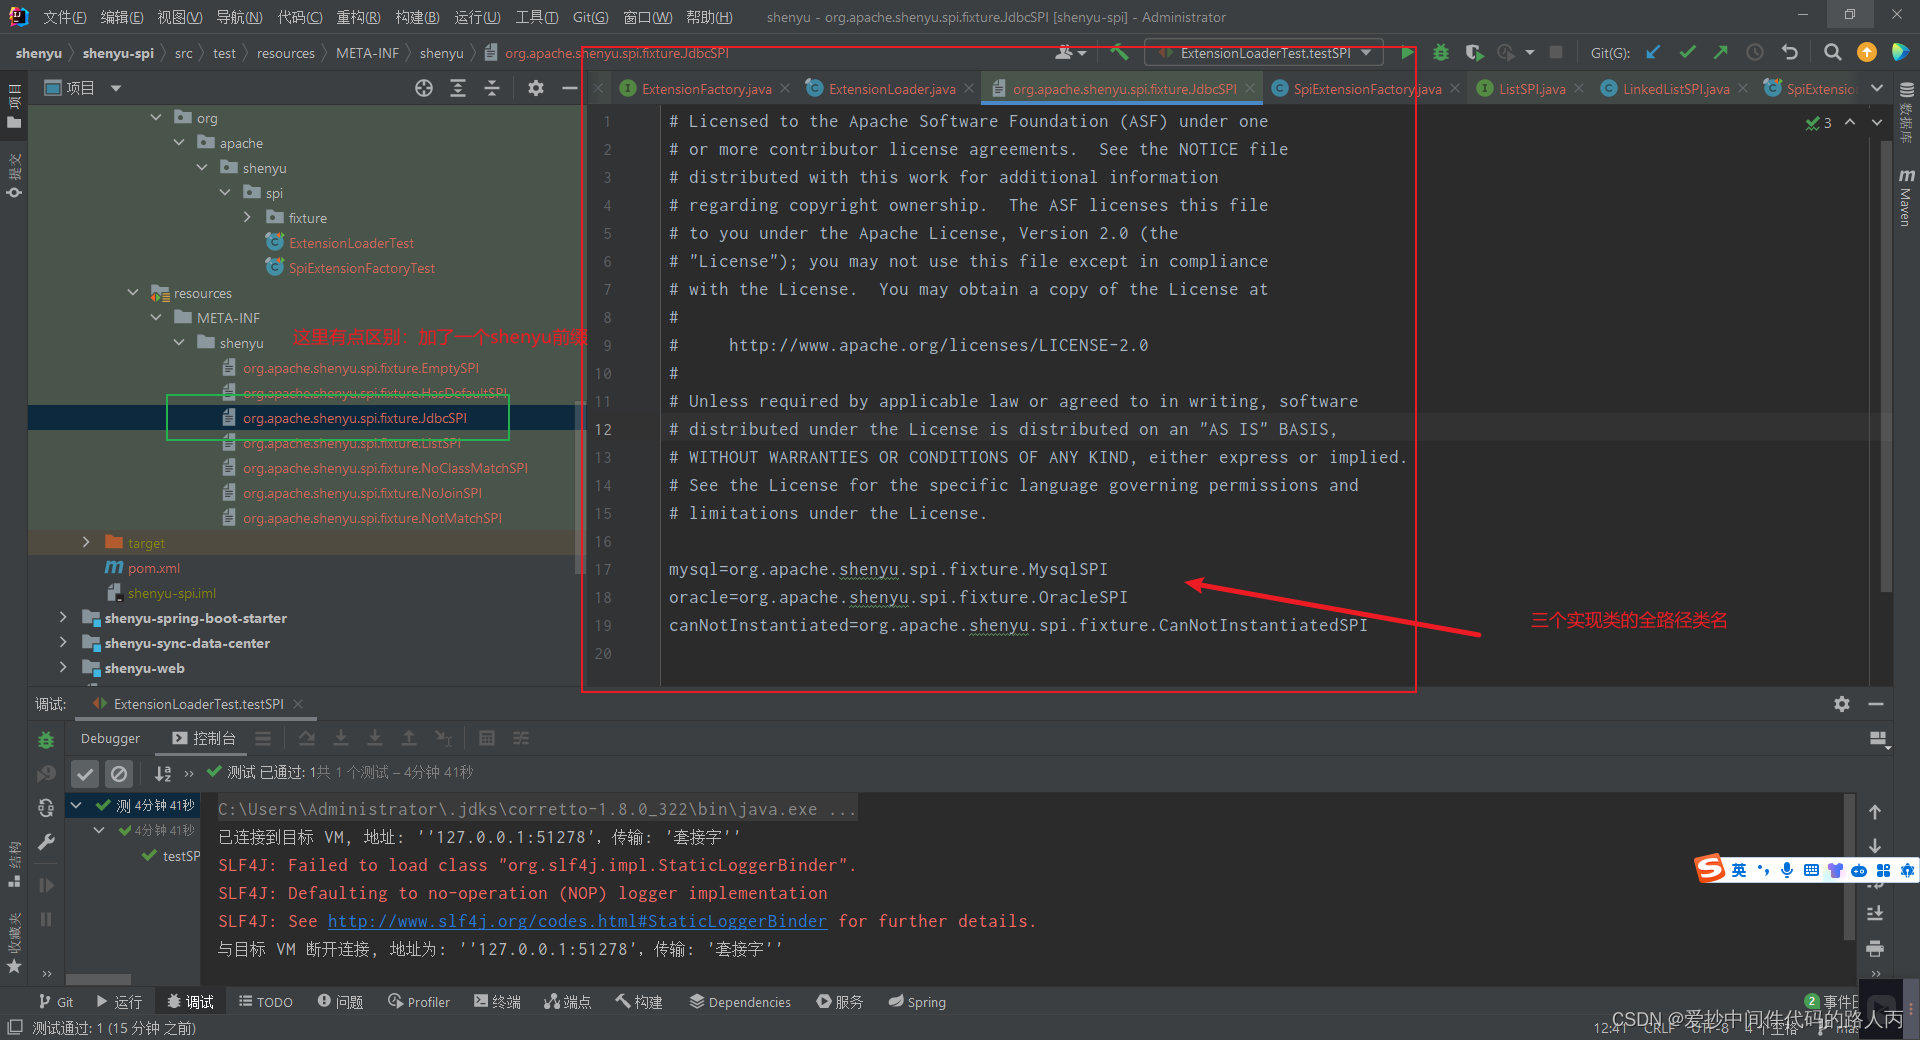Open the Spring tool window button

pos(917,1002)
